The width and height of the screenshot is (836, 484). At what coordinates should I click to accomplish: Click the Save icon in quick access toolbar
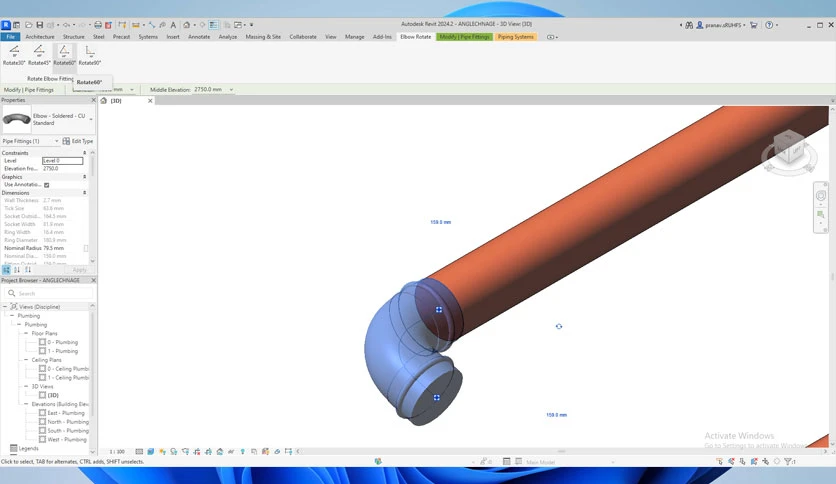39,25
